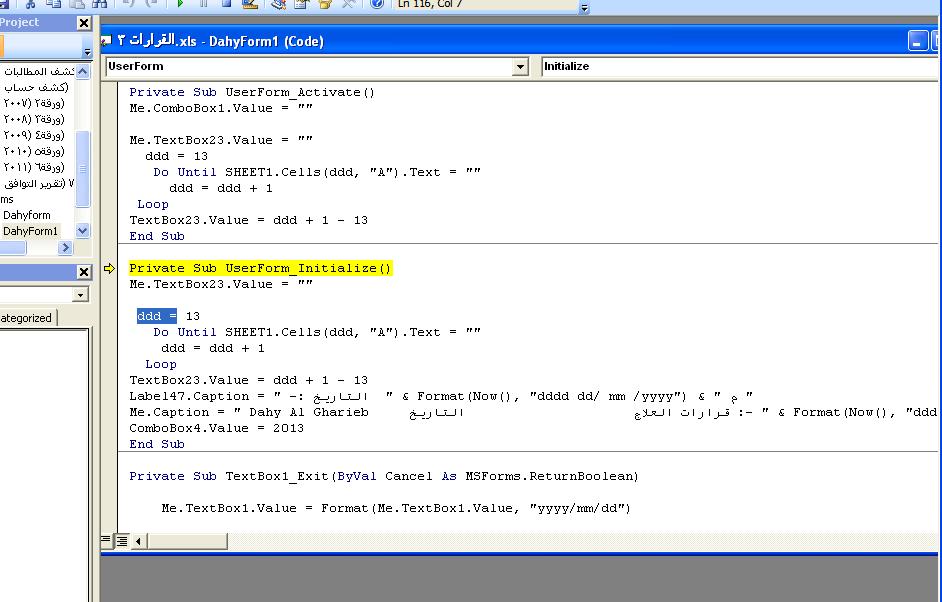Click Ln 116, Col 7 position indicator
The height and width of the screenshot is (602, 942).
tap(430, 4)
